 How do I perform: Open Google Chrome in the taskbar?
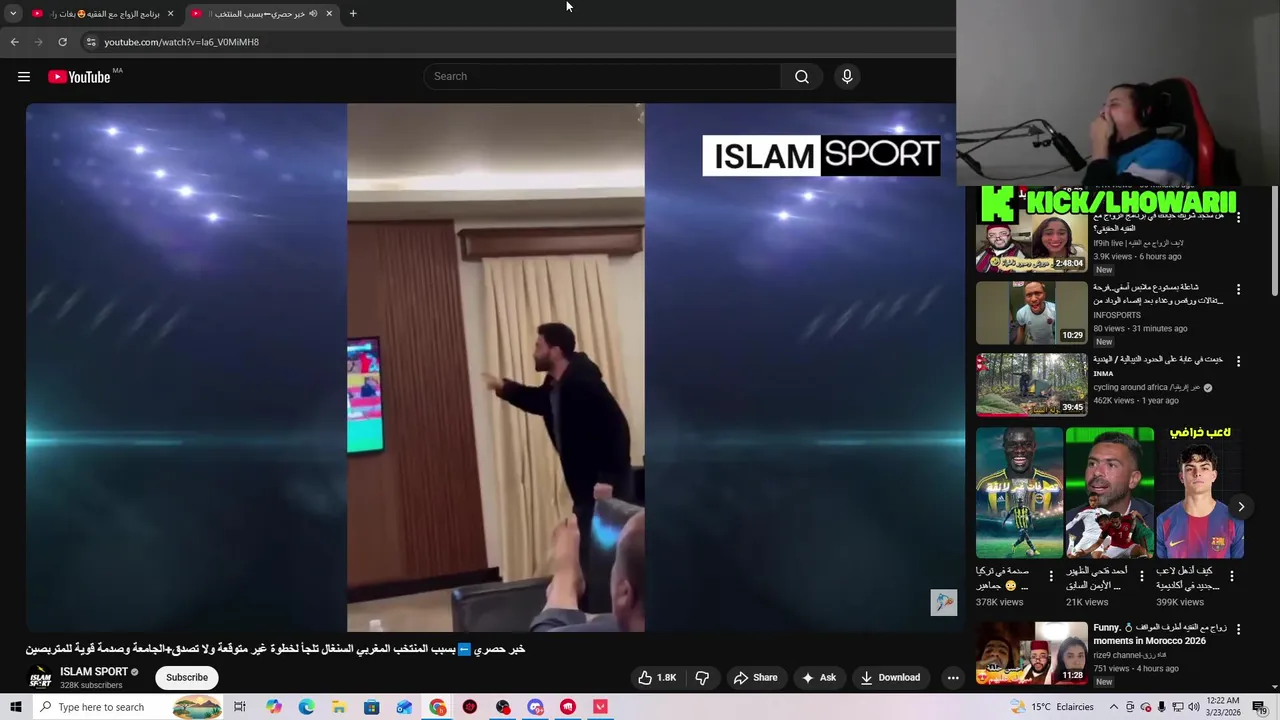click(437, 707)
